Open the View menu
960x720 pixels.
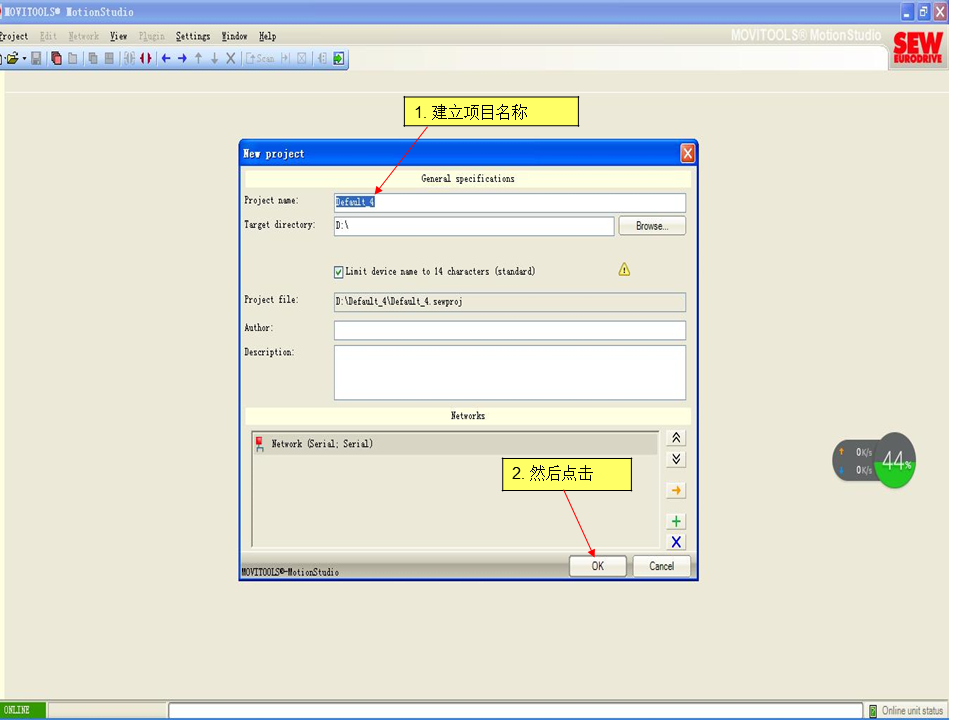tap(119, 36)
